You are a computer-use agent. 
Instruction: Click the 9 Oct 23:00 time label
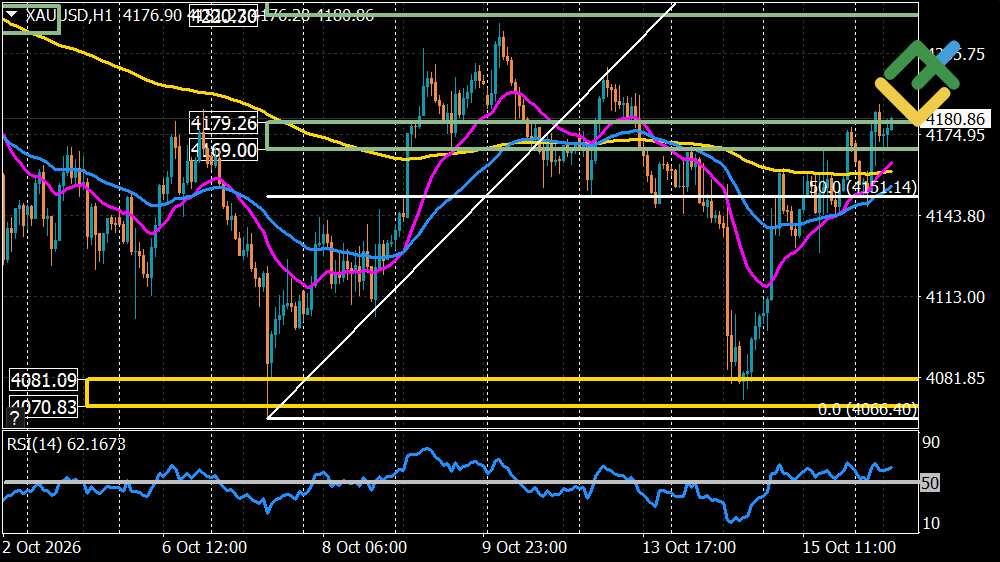click(524, 547)
